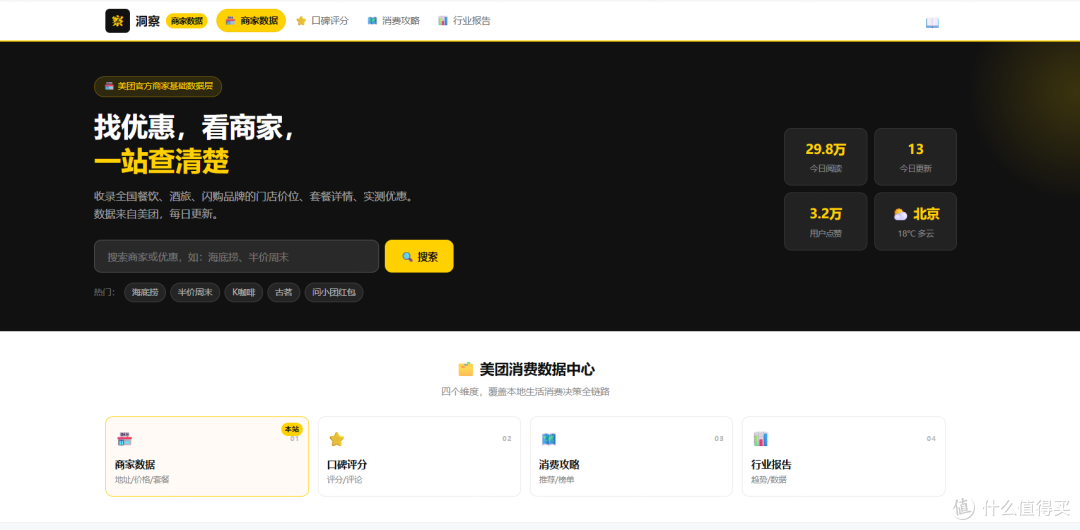Screen dimensions: 1080x530
Task: Click the 美团官方商家基础数据层 badge
Action: pos(158,86)
